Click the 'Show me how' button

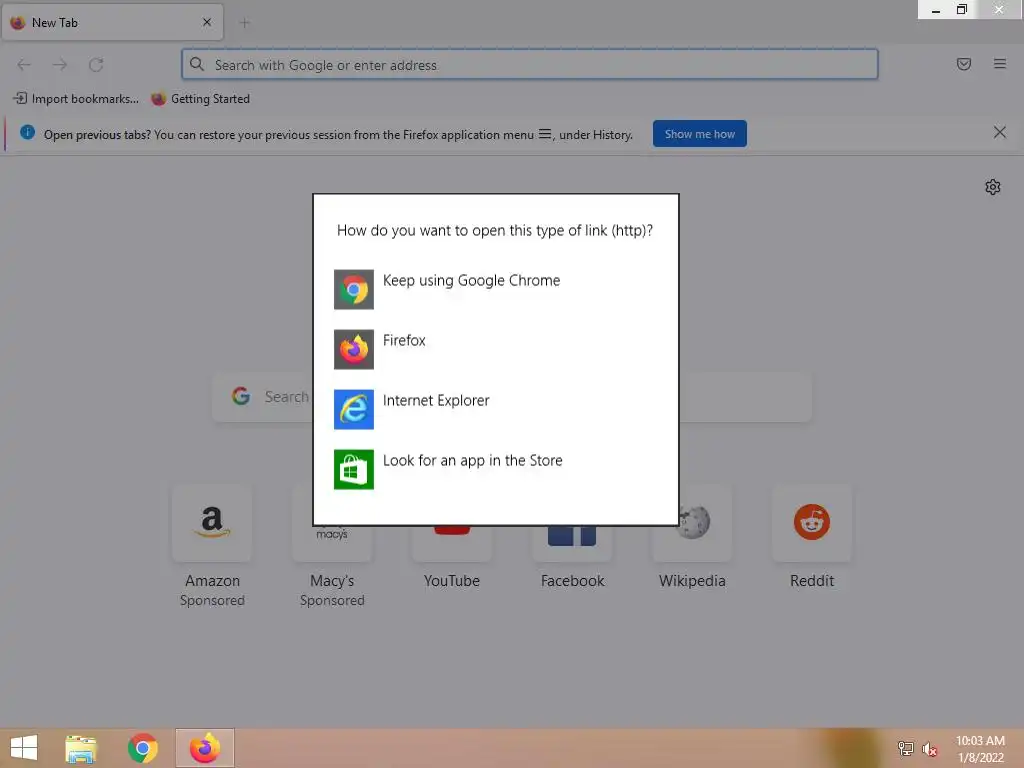[699, 134]
